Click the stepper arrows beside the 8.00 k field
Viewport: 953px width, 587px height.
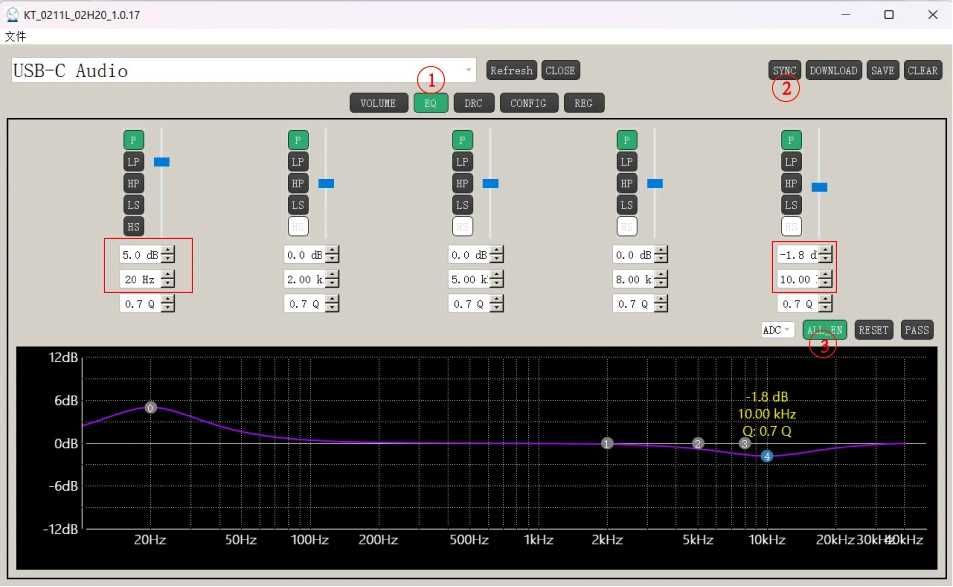(661, 280)
